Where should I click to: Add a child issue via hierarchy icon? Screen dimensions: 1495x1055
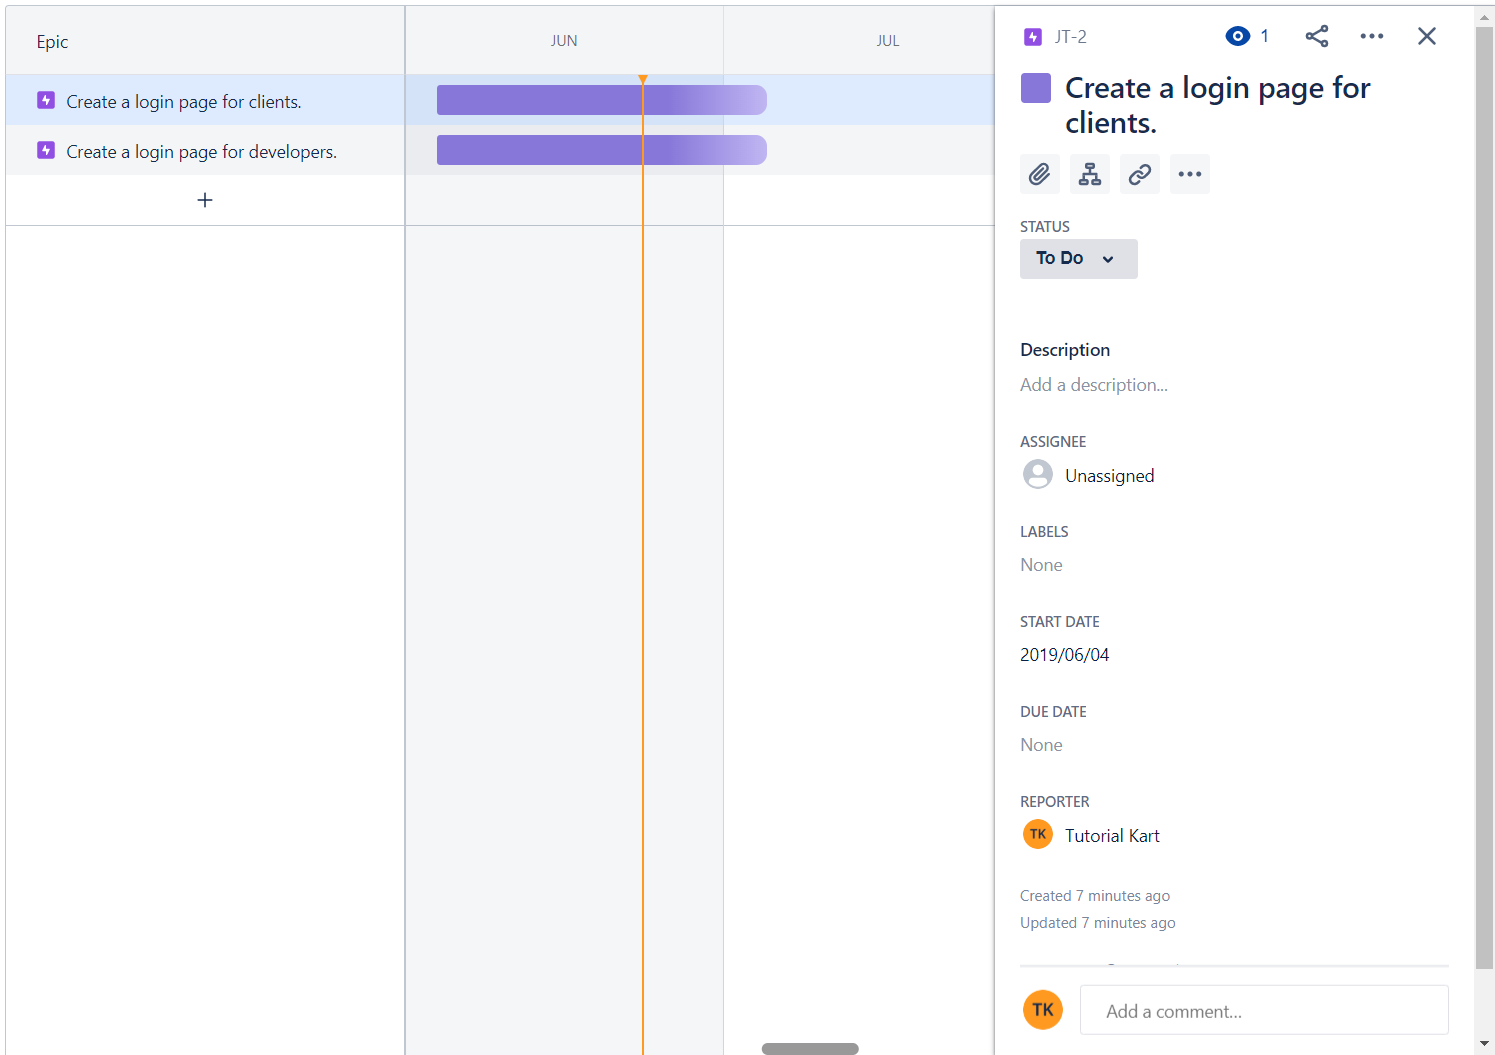[1090, 174]
